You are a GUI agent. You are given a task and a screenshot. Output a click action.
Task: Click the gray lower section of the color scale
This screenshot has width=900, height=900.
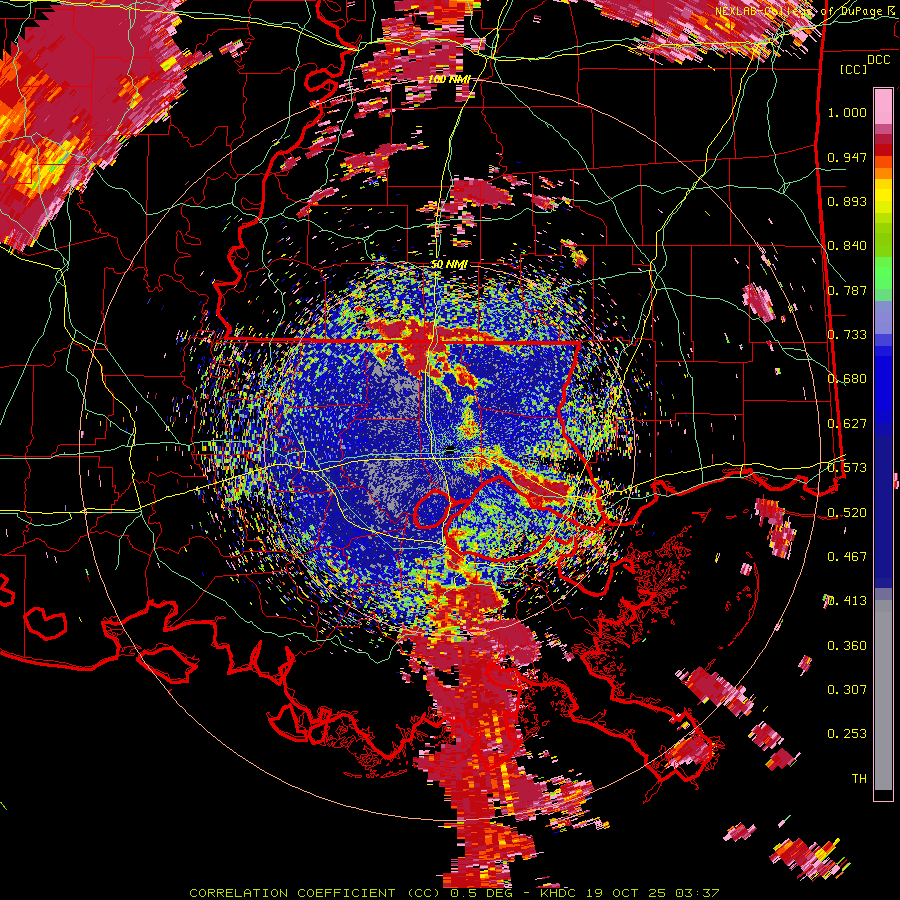(x=883, y=695)
